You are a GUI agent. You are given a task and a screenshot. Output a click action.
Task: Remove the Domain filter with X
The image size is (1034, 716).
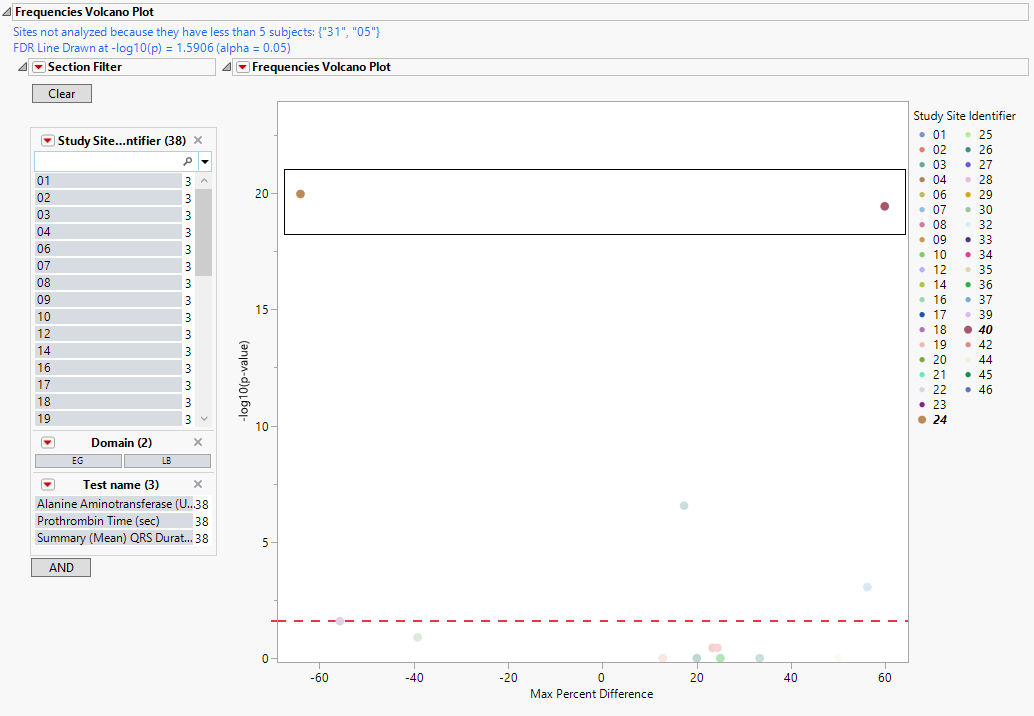point(198,443)
